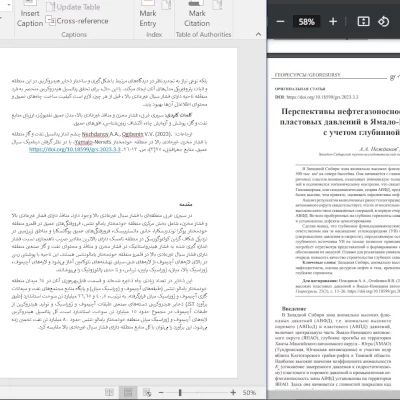The image size is (400, 400).
Task: Click Insert Table of Authorities icon
Action: point(217,5)
